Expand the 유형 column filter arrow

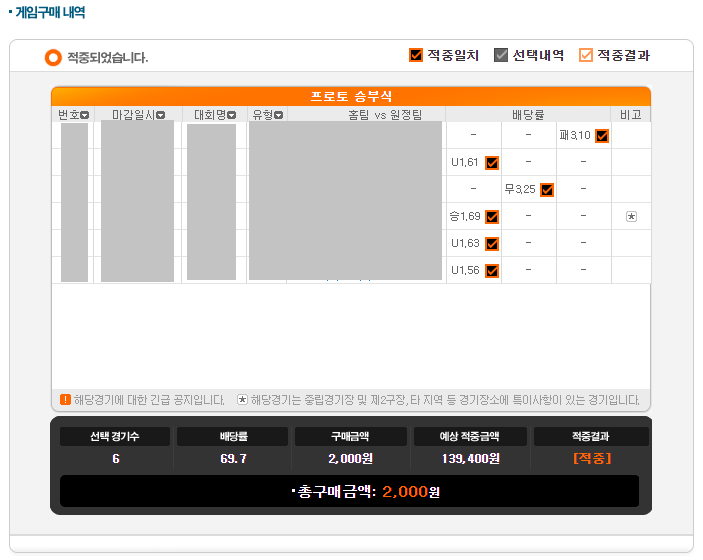279,115
